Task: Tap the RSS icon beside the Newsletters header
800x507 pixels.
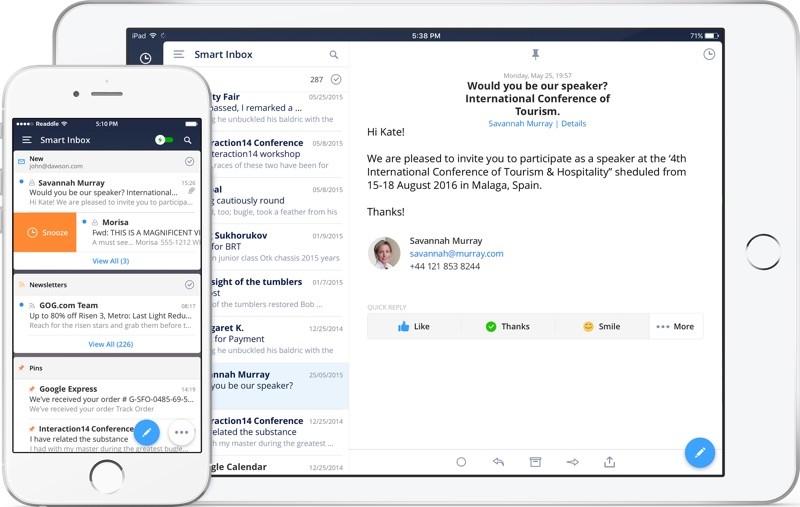Action: (22, 285)
